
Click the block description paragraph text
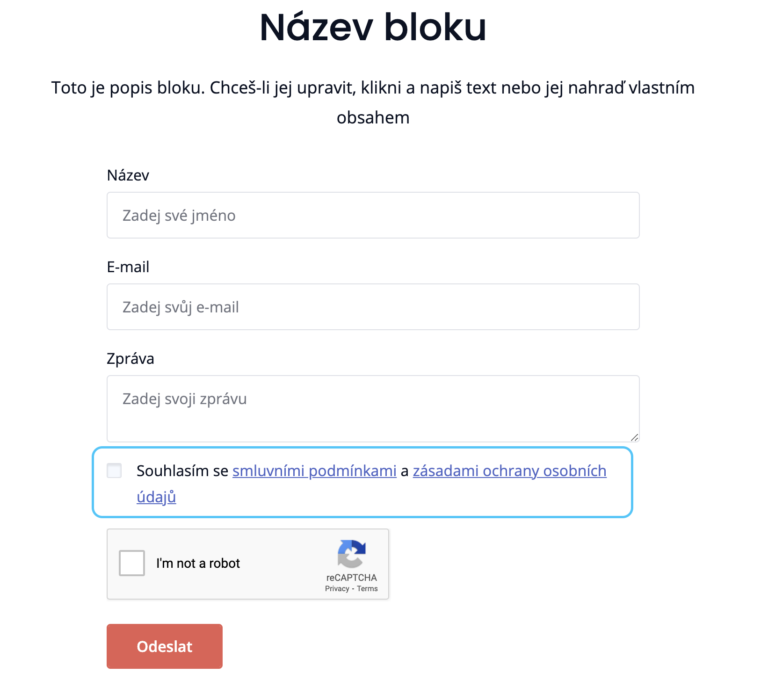(x=373, y=102)
